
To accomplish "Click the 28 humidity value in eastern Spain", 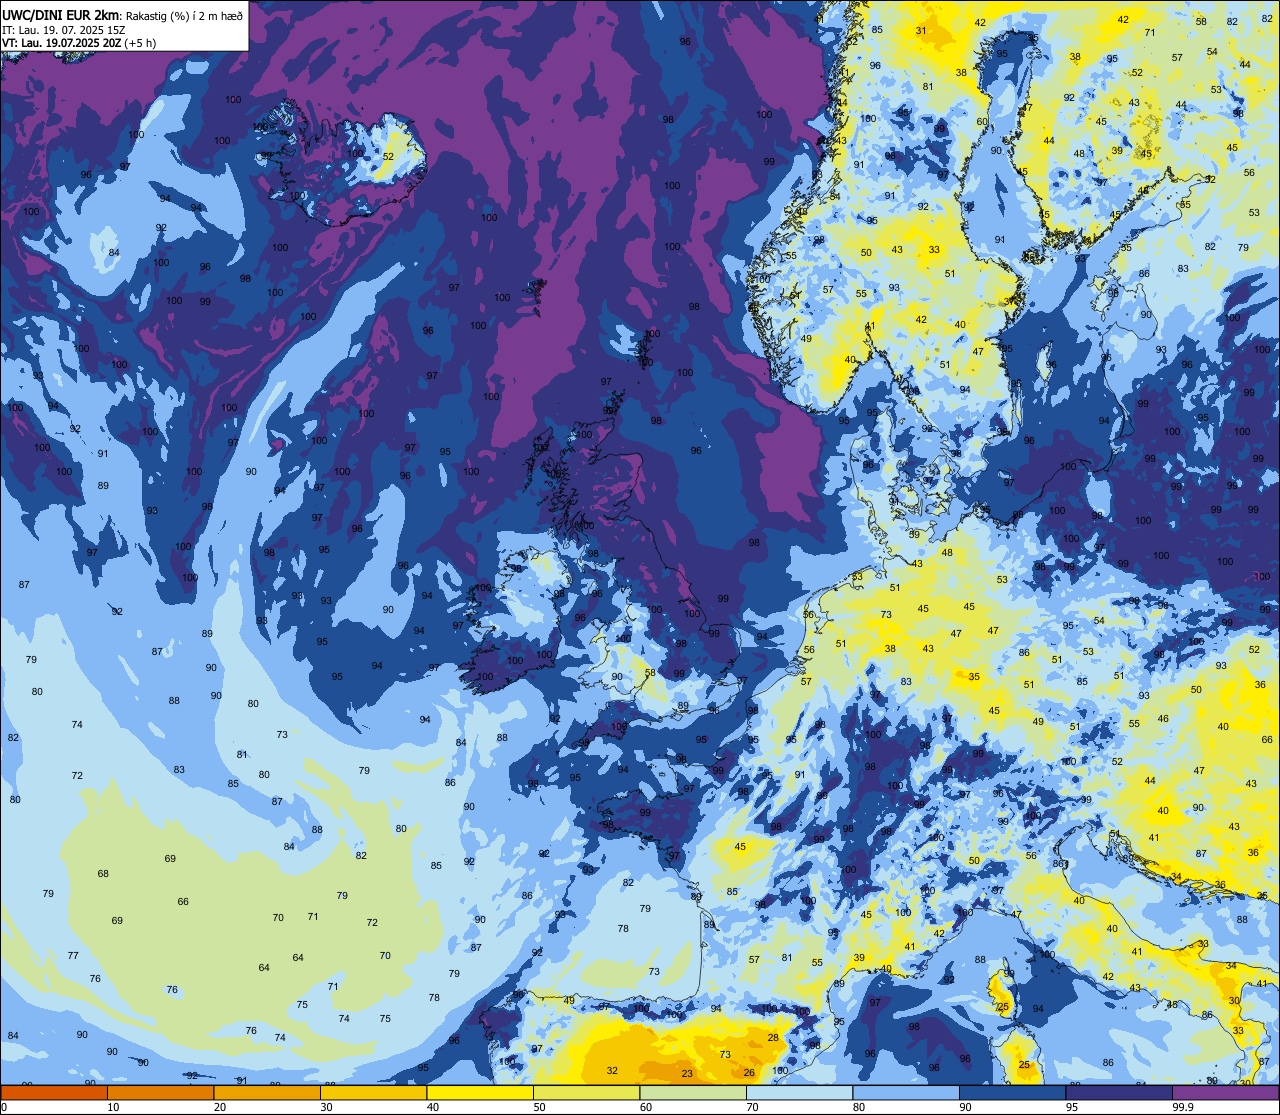I will [x=773, y=1038].
